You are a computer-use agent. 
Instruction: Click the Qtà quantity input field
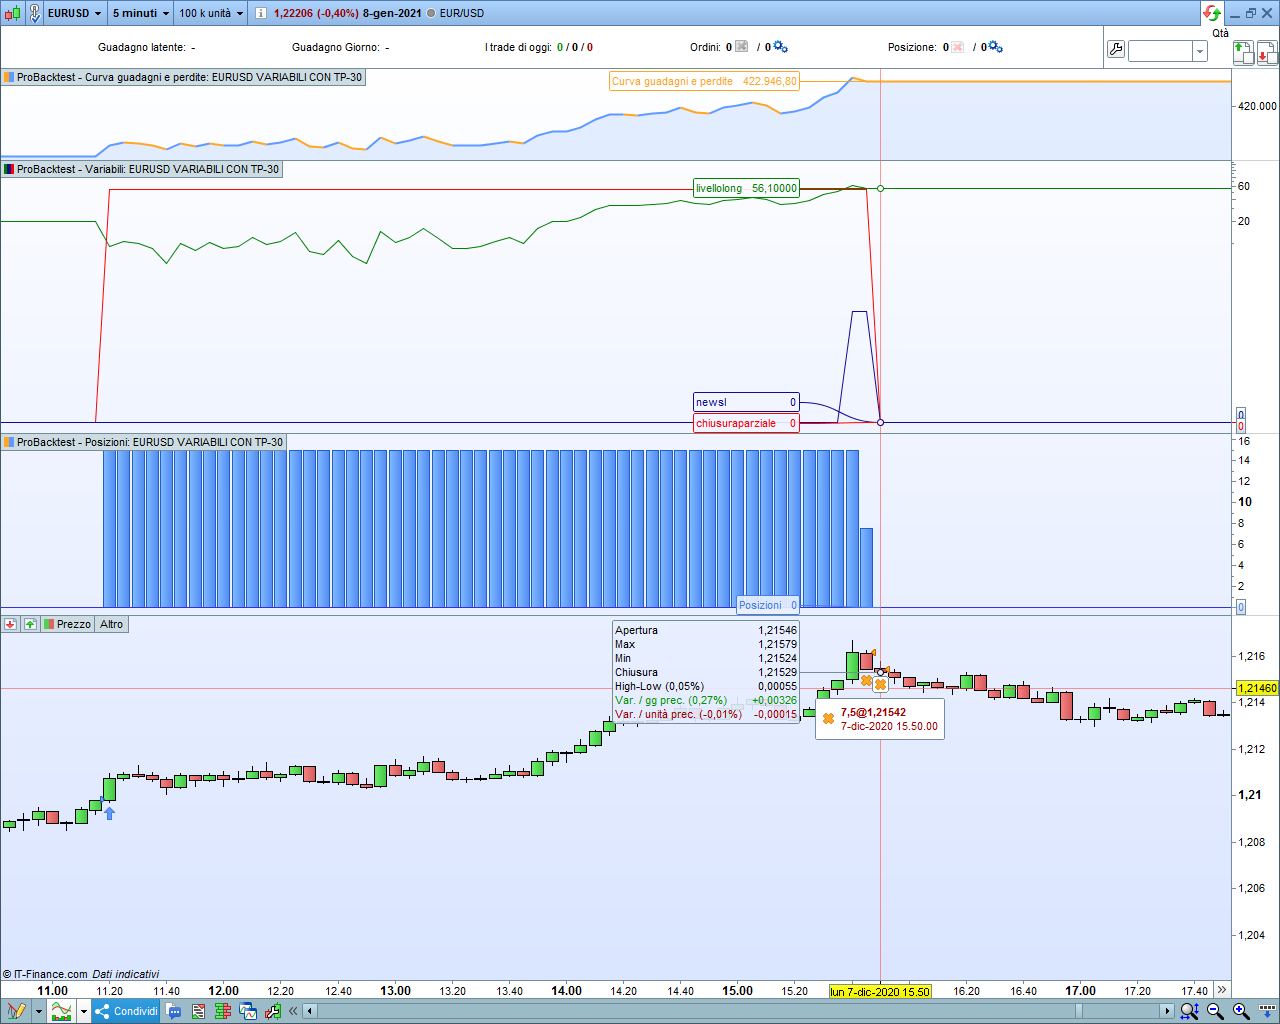point(1160,51)
